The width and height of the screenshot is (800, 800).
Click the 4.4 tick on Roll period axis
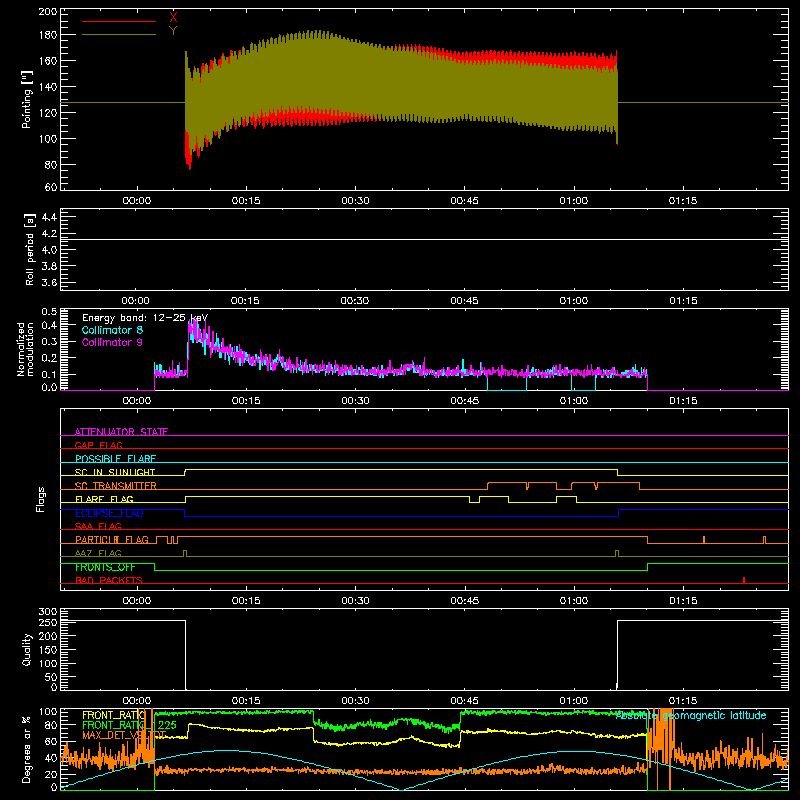coord(49,217)
